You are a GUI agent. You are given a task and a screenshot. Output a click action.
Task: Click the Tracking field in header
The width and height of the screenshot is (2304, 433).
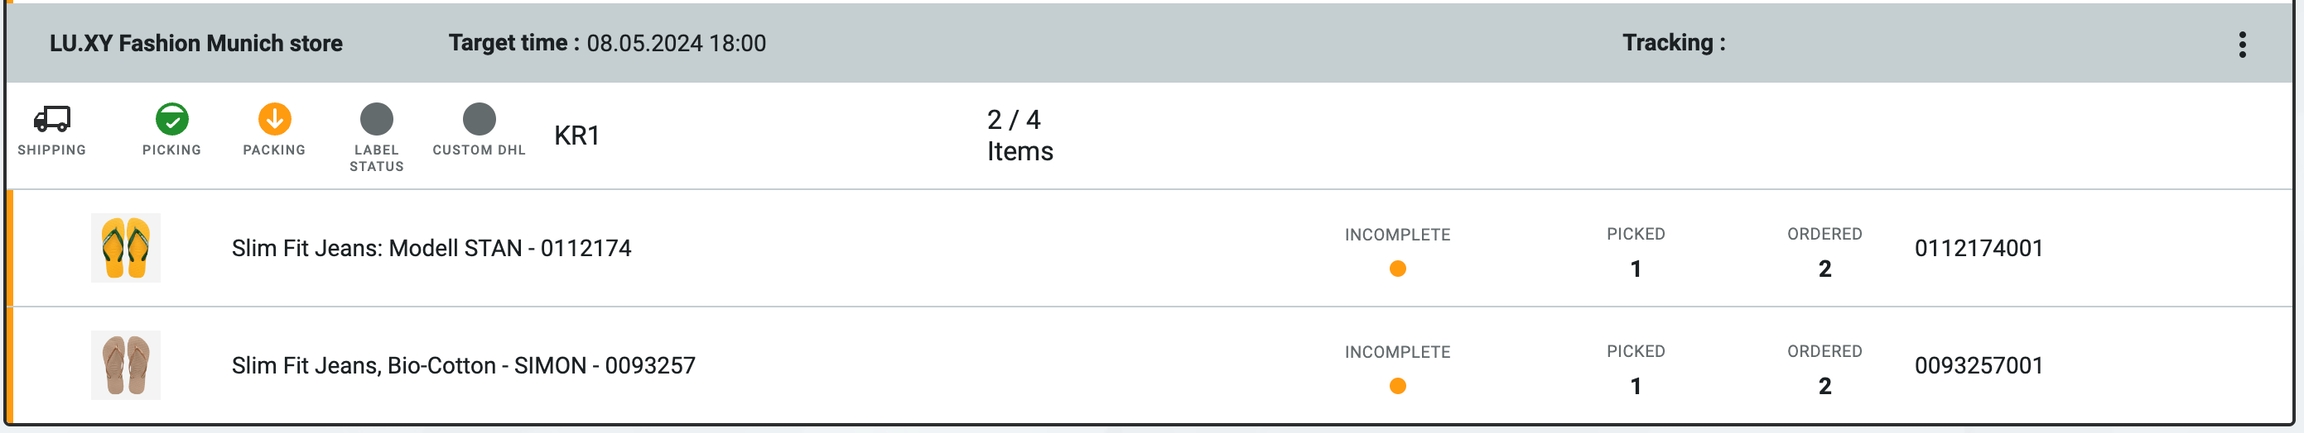(1673, 43)
